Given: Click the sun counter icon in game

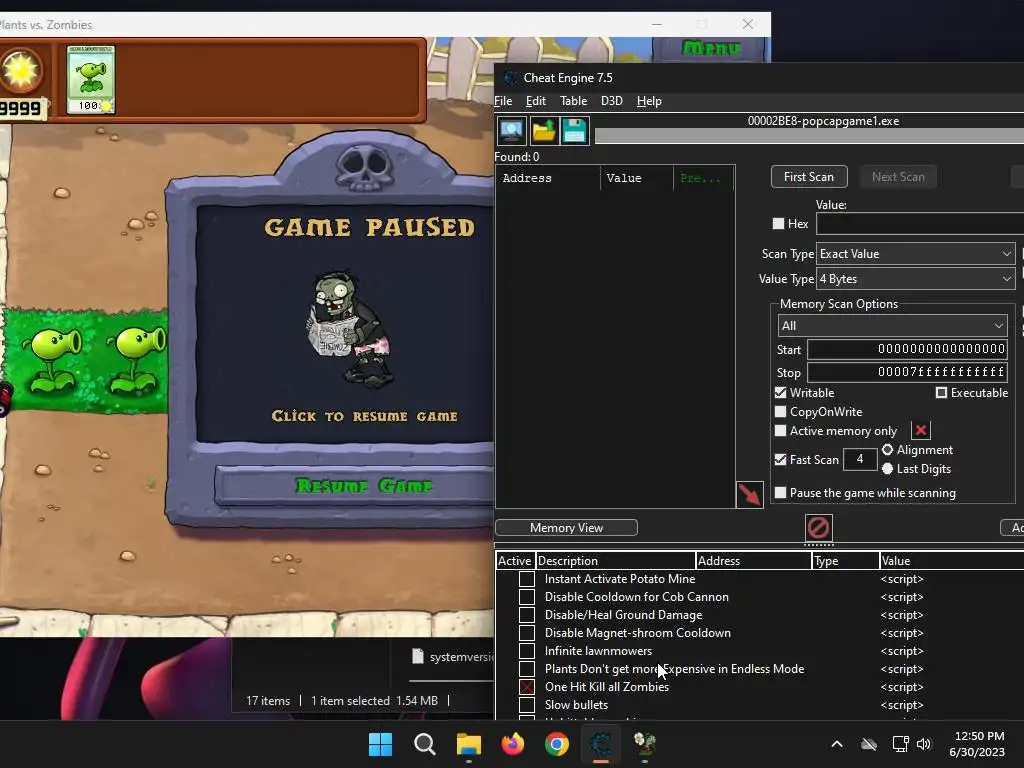Looking at the screenshot, I should (20, 70).
